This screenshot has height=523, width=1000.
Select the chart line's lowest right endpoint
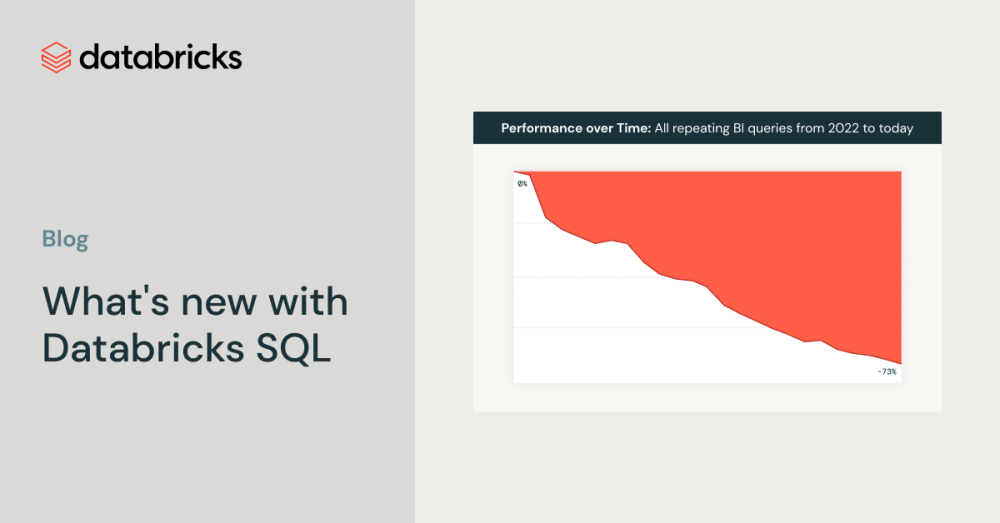point(901,364)
